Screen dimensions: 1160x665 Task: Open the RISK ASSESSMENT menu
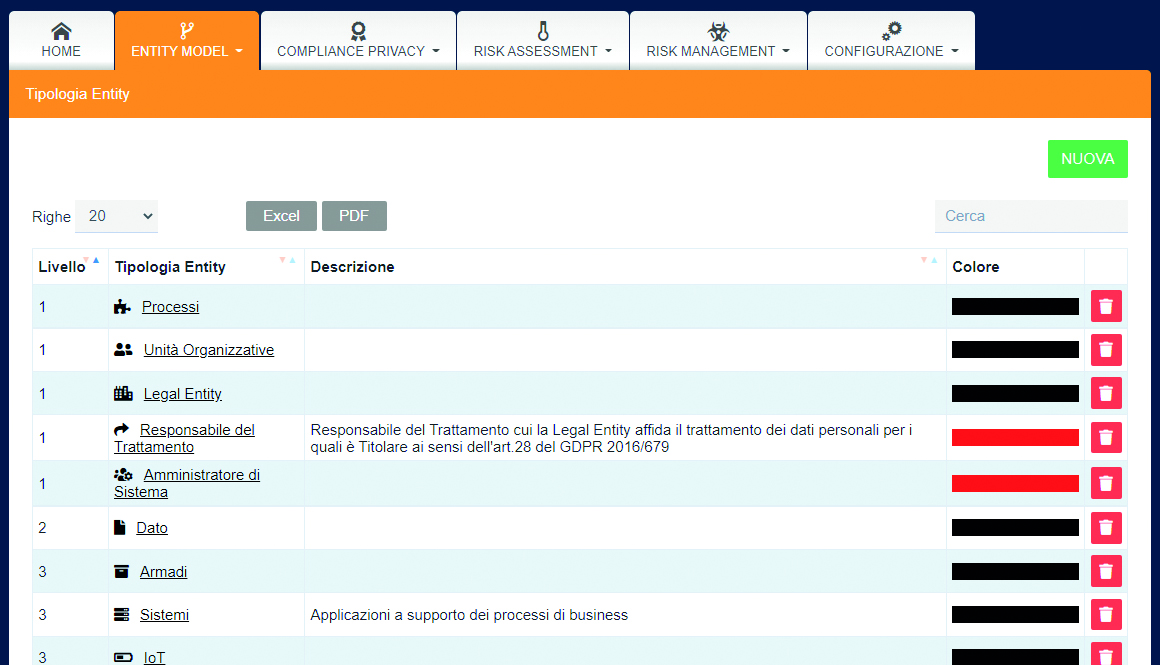pos(542,40)
